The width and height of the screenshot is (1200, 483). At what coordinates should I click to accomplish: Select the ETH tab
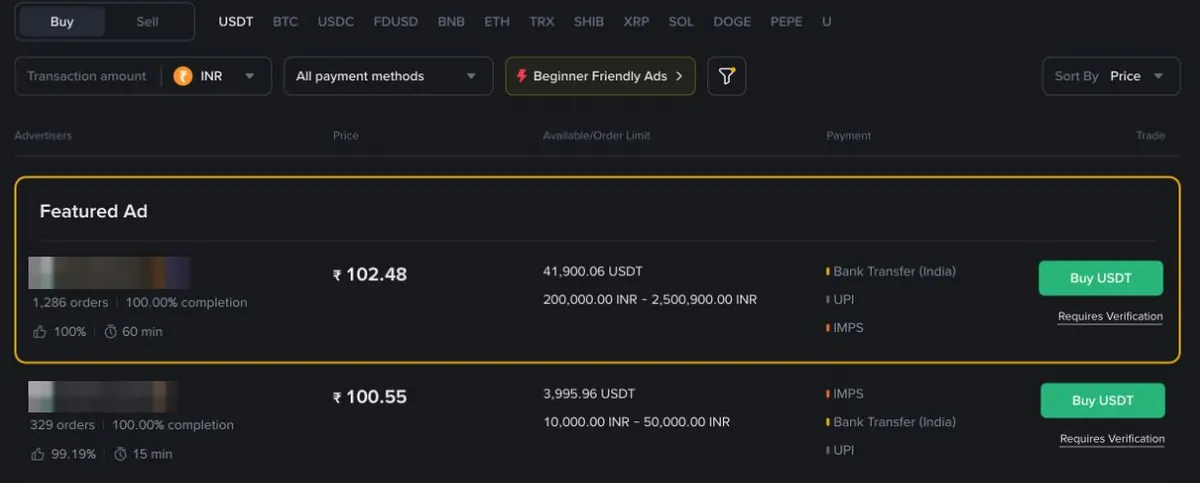pos(497,21)
